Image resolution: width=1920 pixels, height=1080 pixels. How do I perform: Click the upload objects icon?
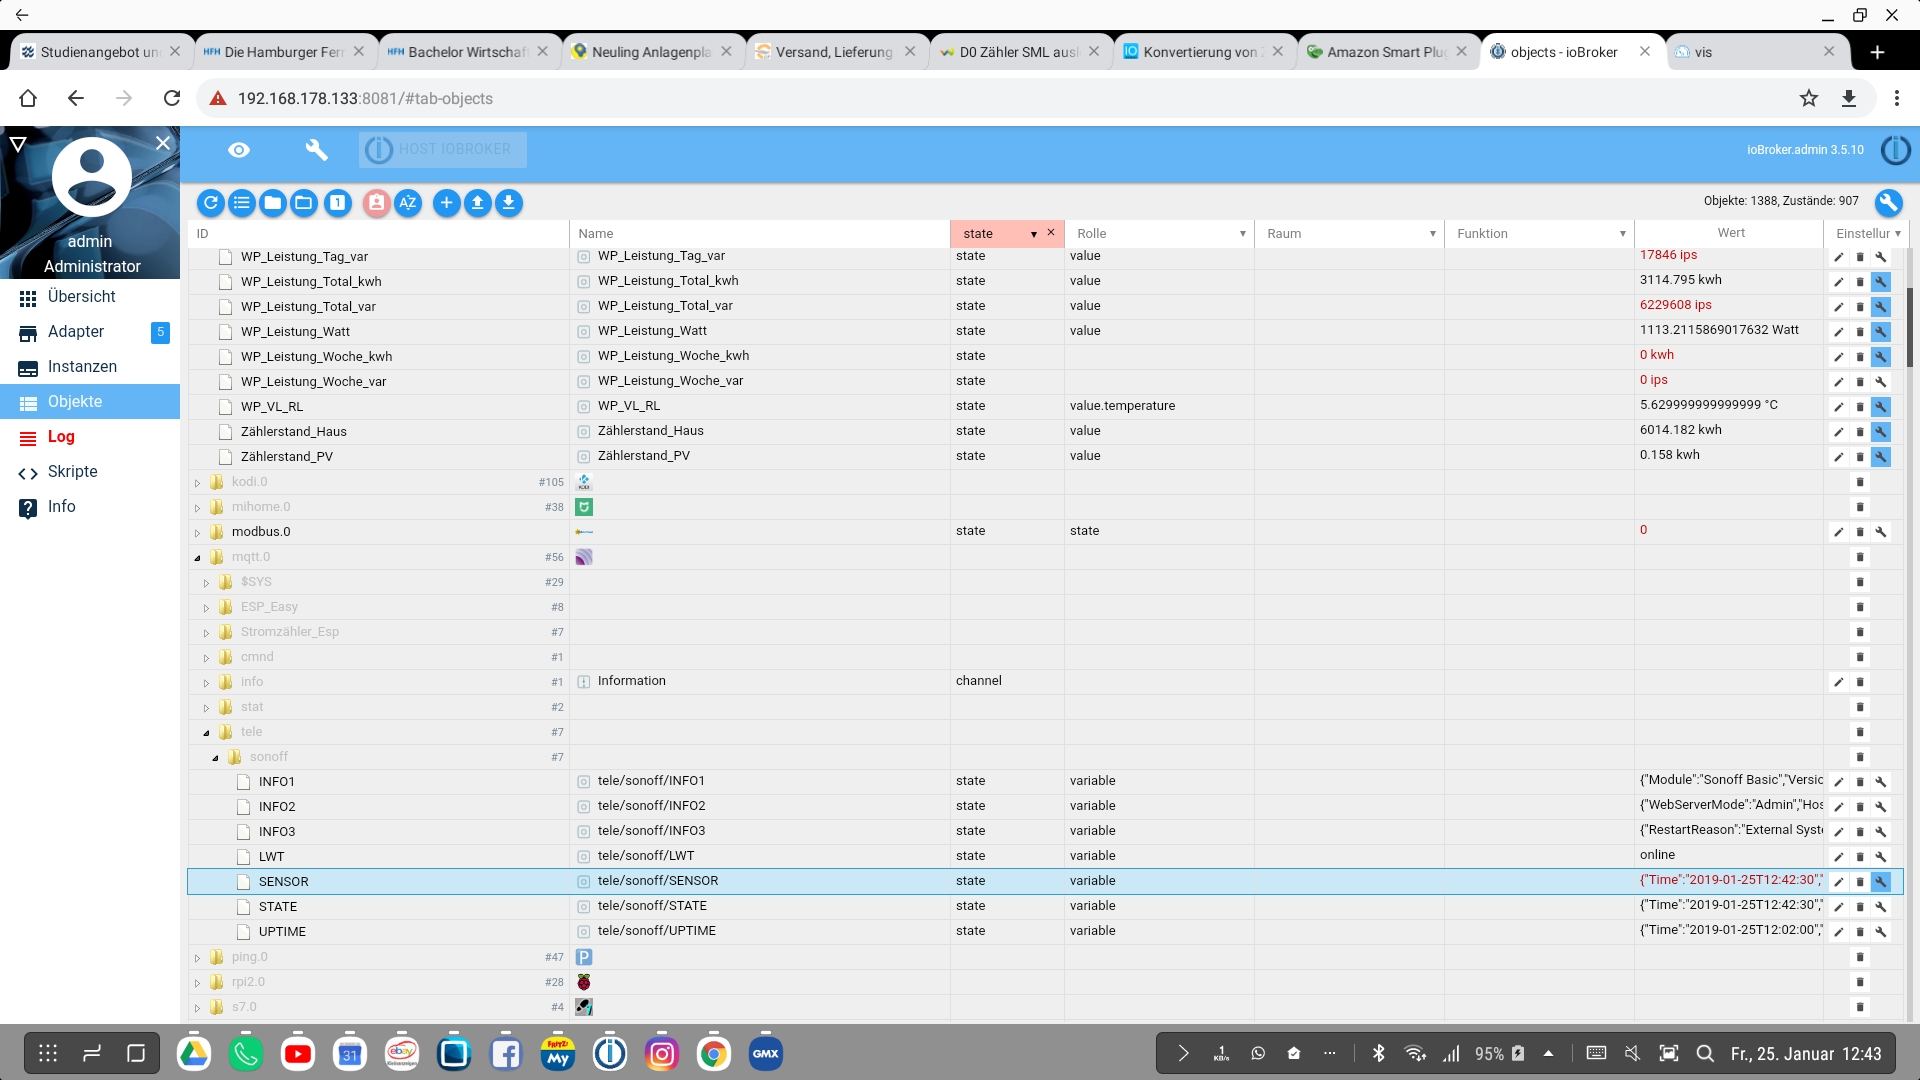point(478,203)
